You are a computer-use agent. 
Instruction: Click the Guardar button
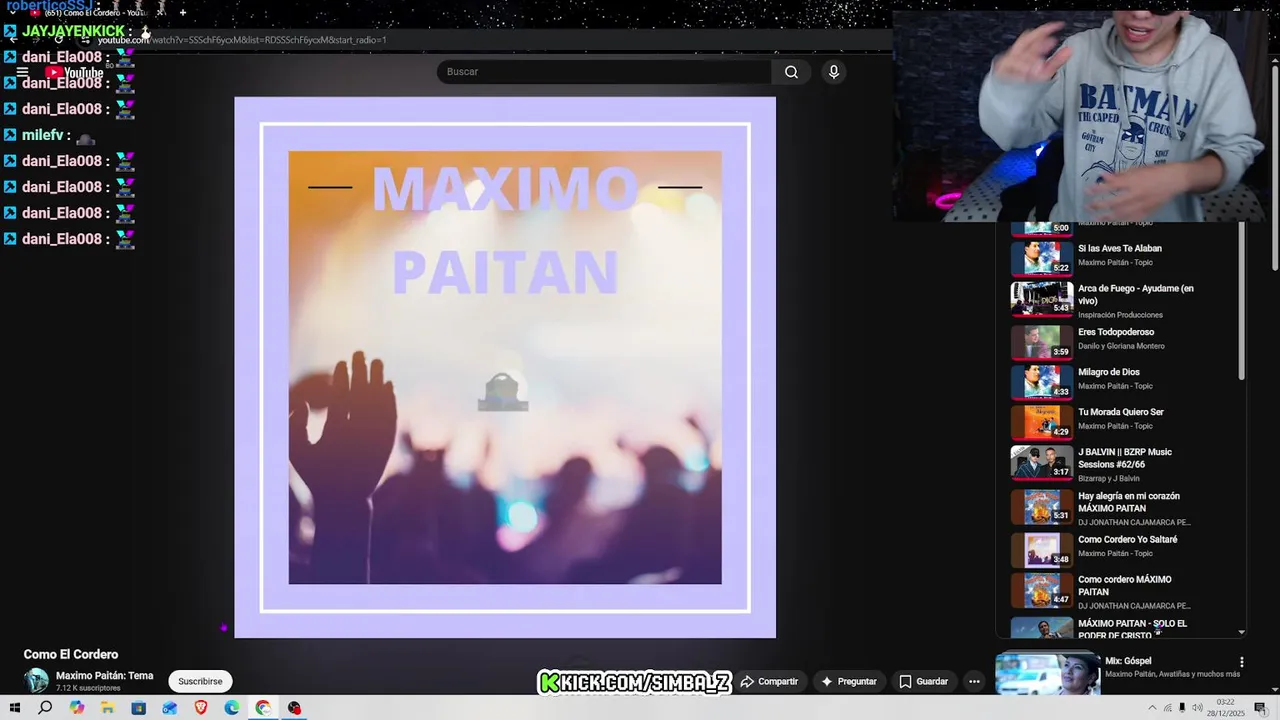point(923,681)
